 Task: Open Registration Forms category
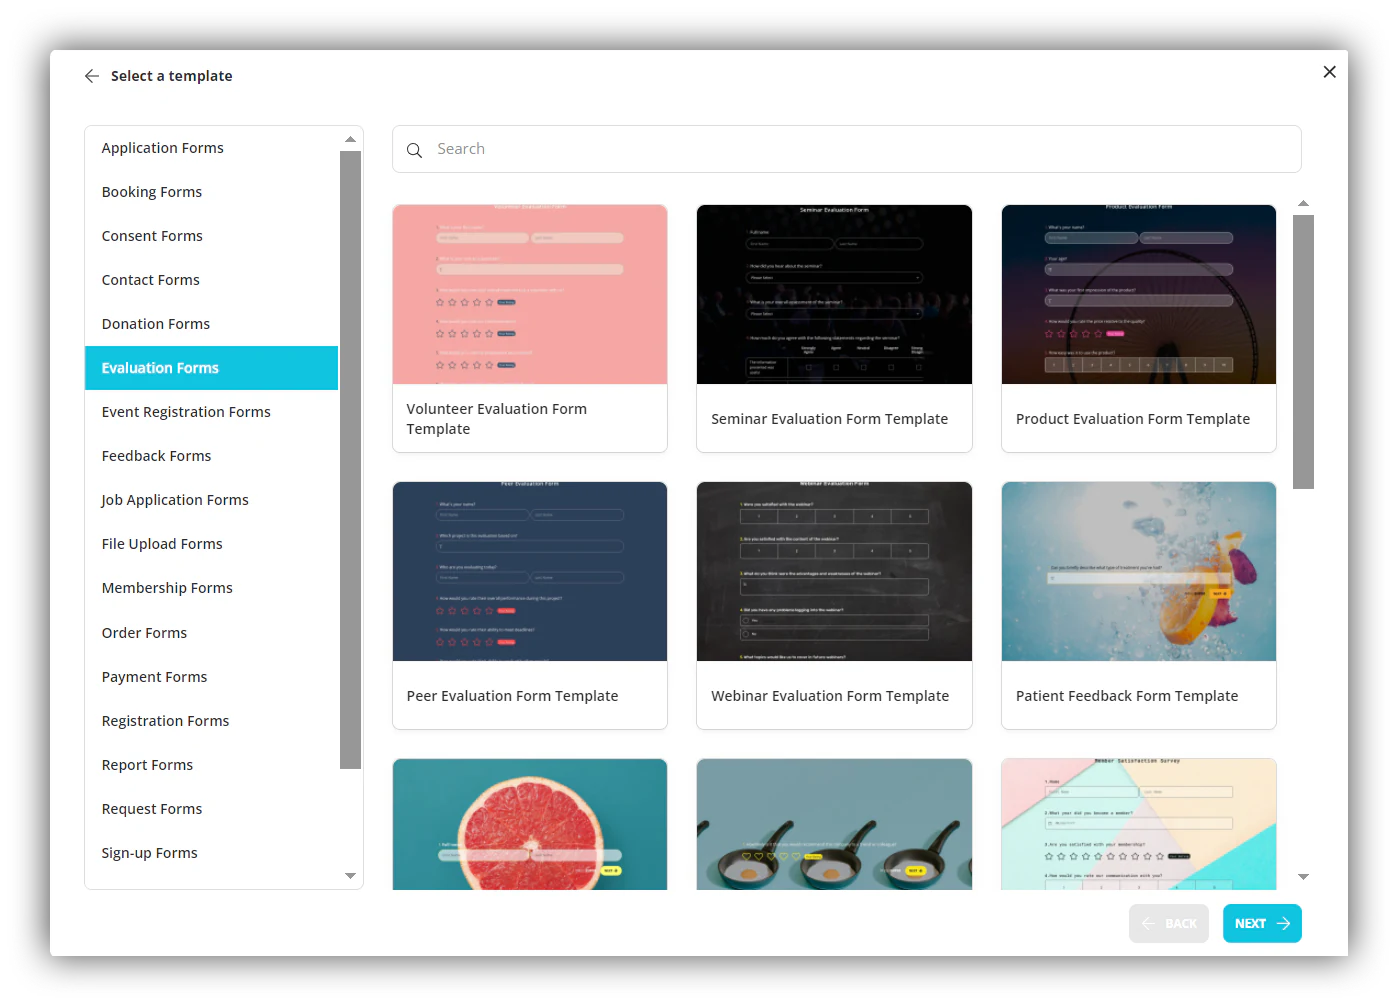(x=211, y=721)
